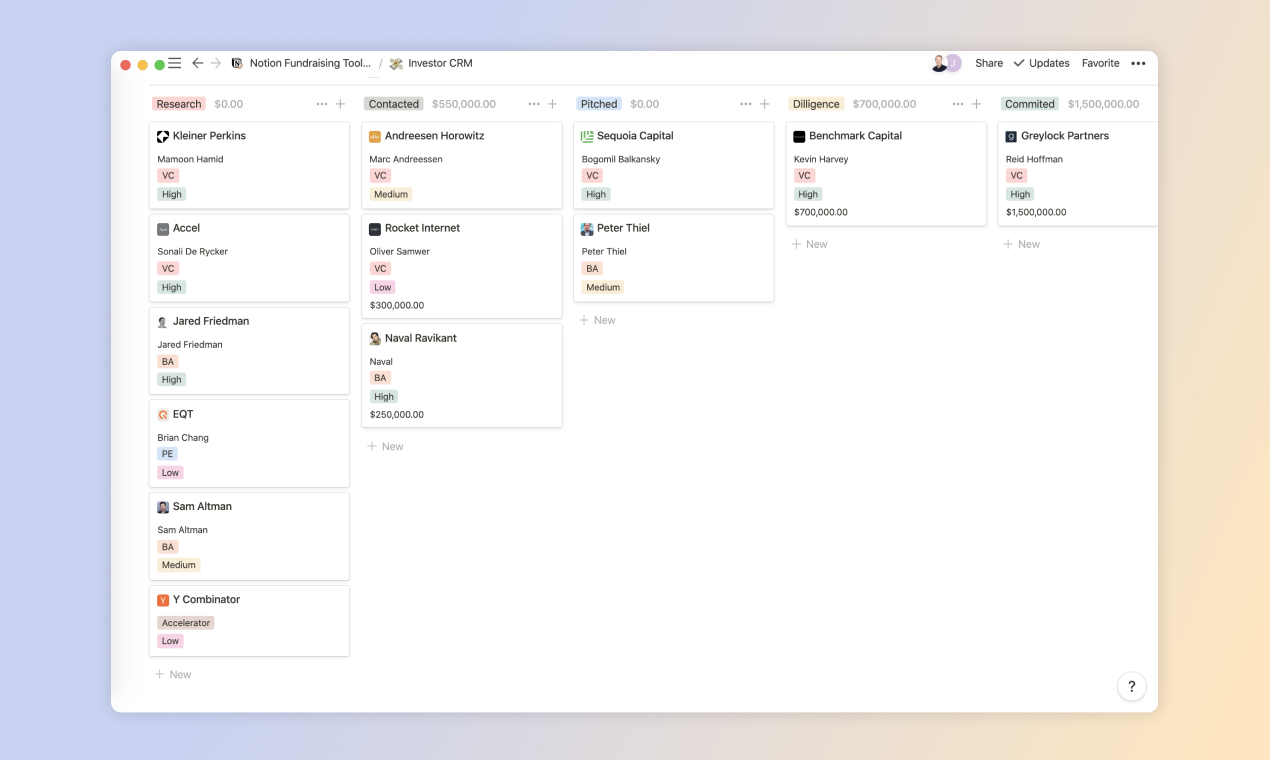Add a card via Research plus icon
Screen dimensions: 1270x760
pos(340,104)
